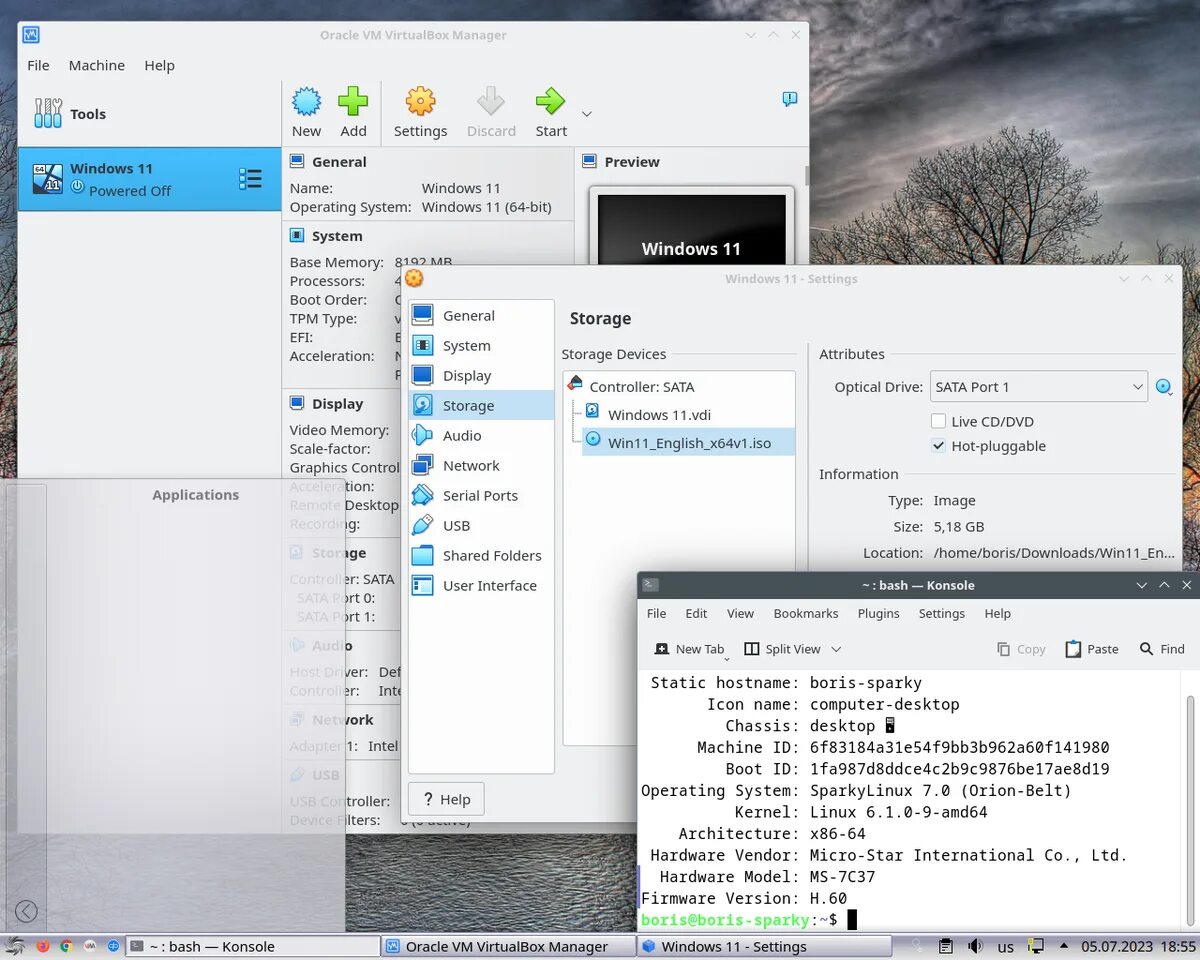The width and height of the screenshot is (1200, 960).
Task: Open the Bookmarks menu in Konsole
Action: (805, 613)
